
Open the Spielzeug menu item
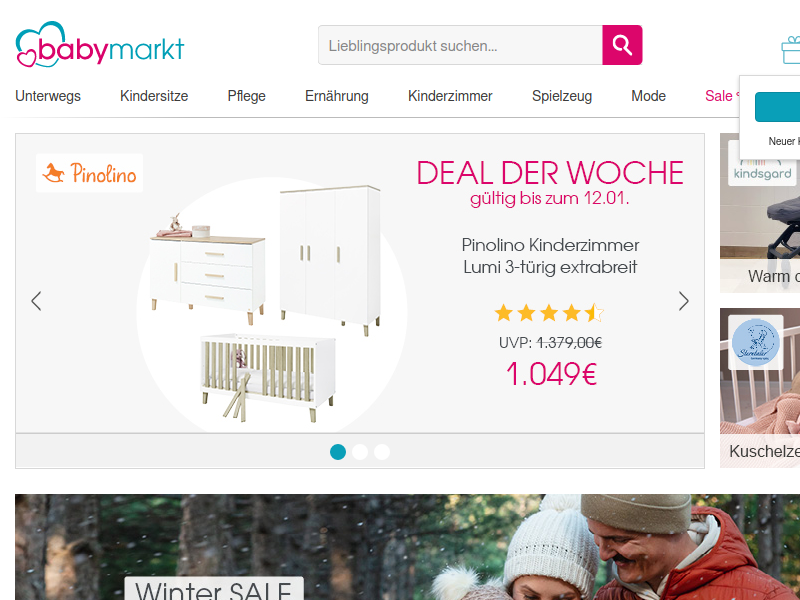coord(562,96)
